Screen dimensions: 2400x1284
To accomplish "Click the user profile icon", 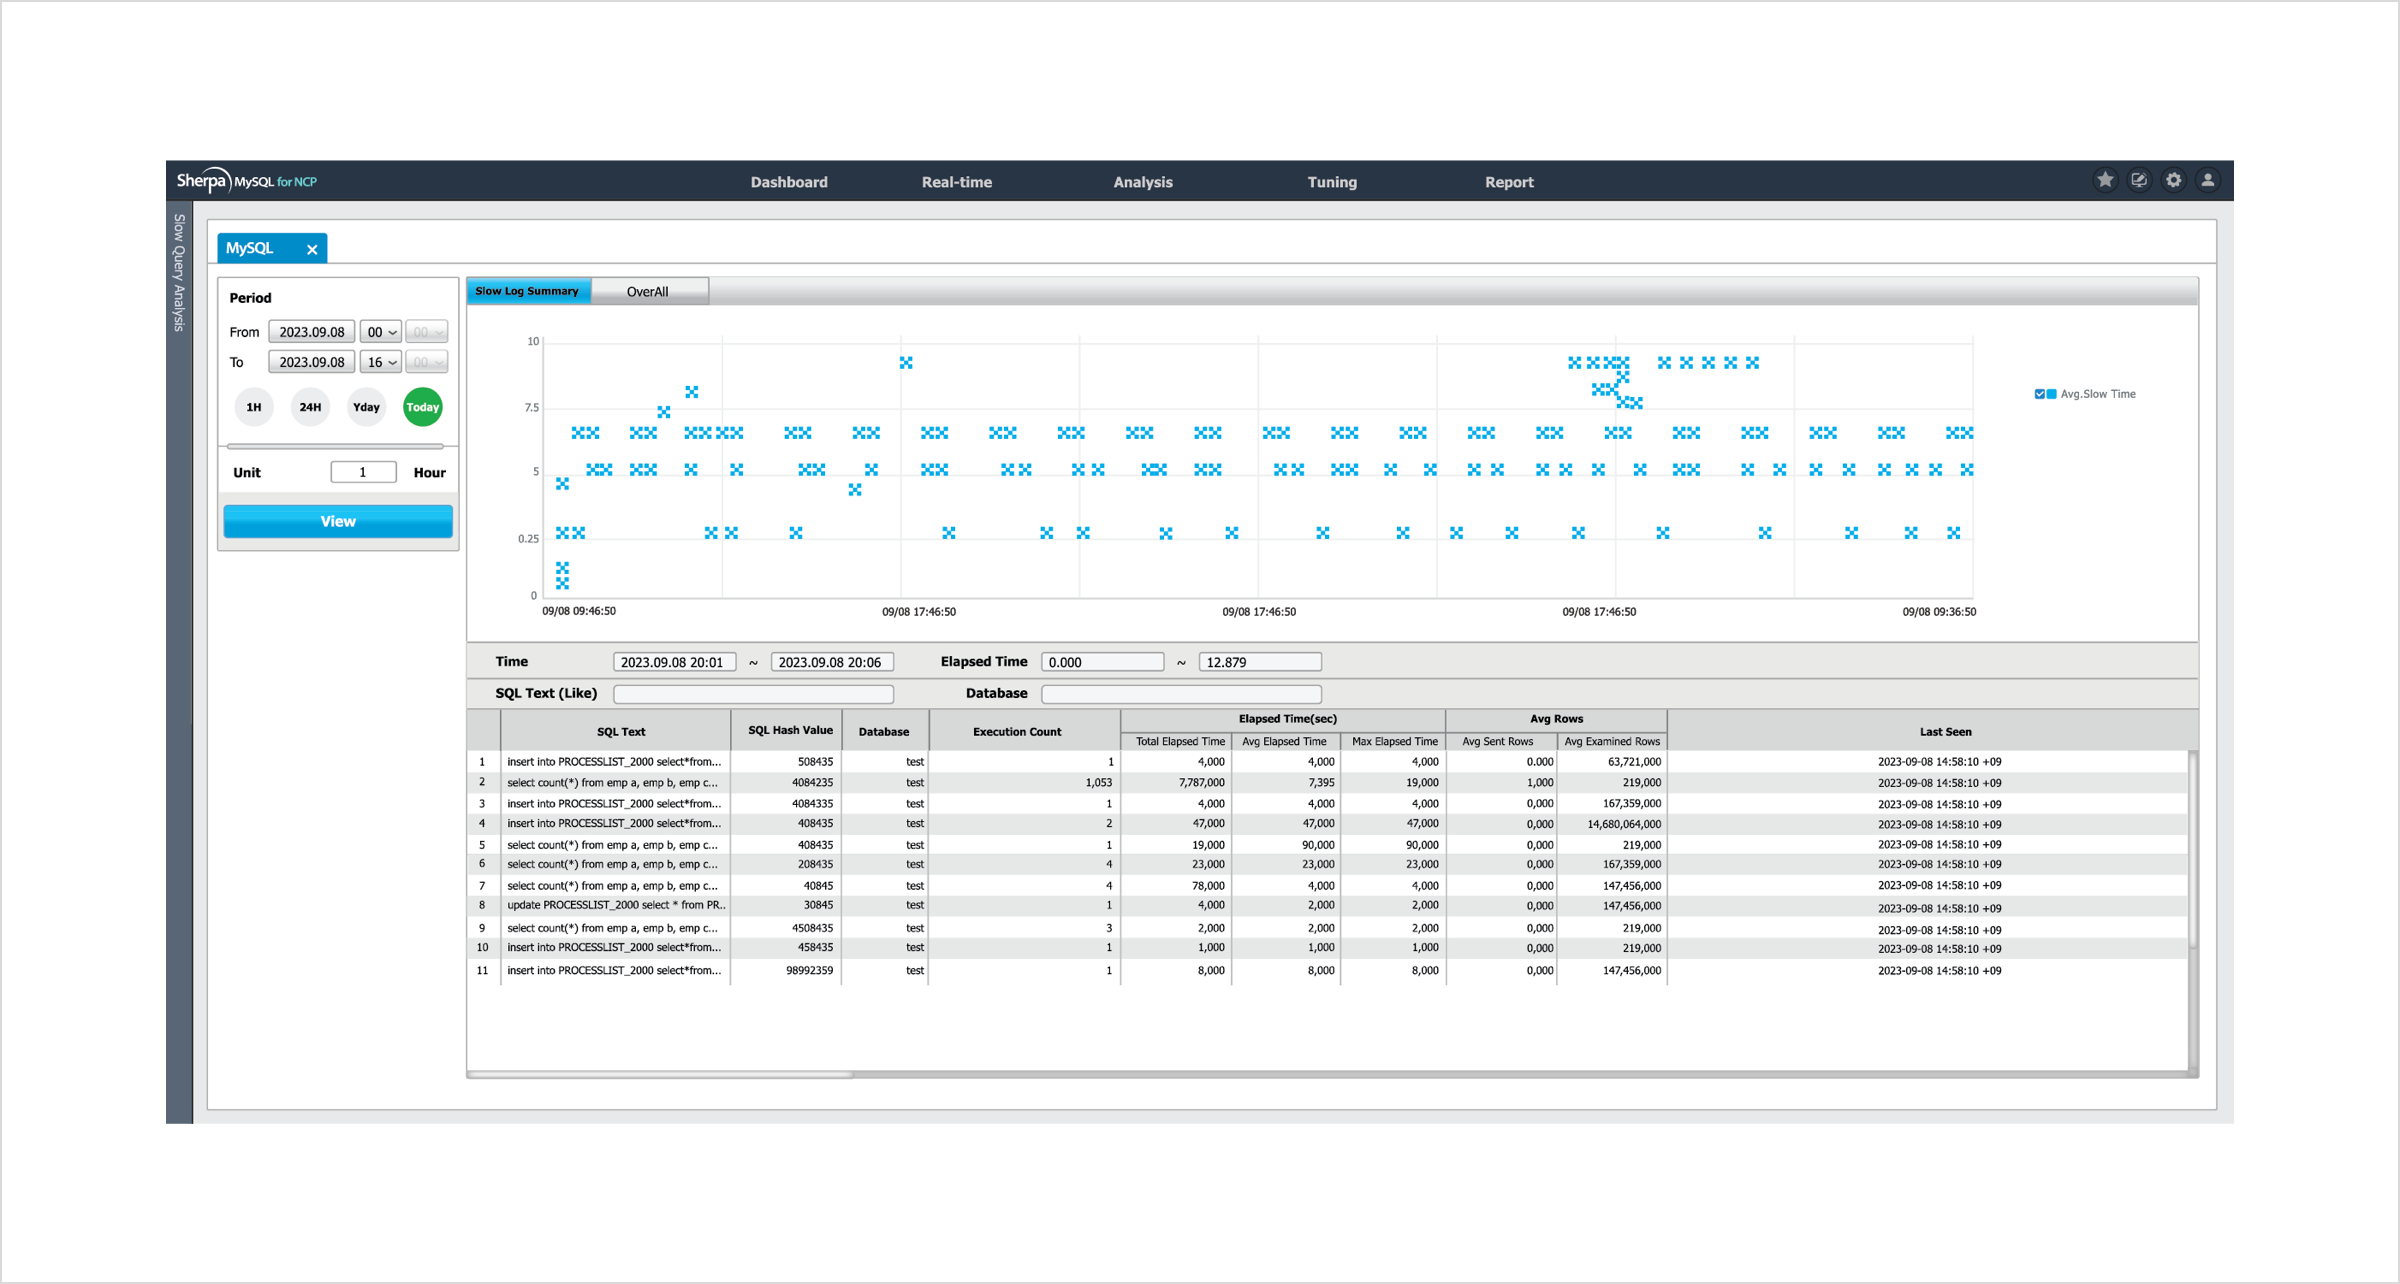I will pyautogui.click(x=2207, y=180).
